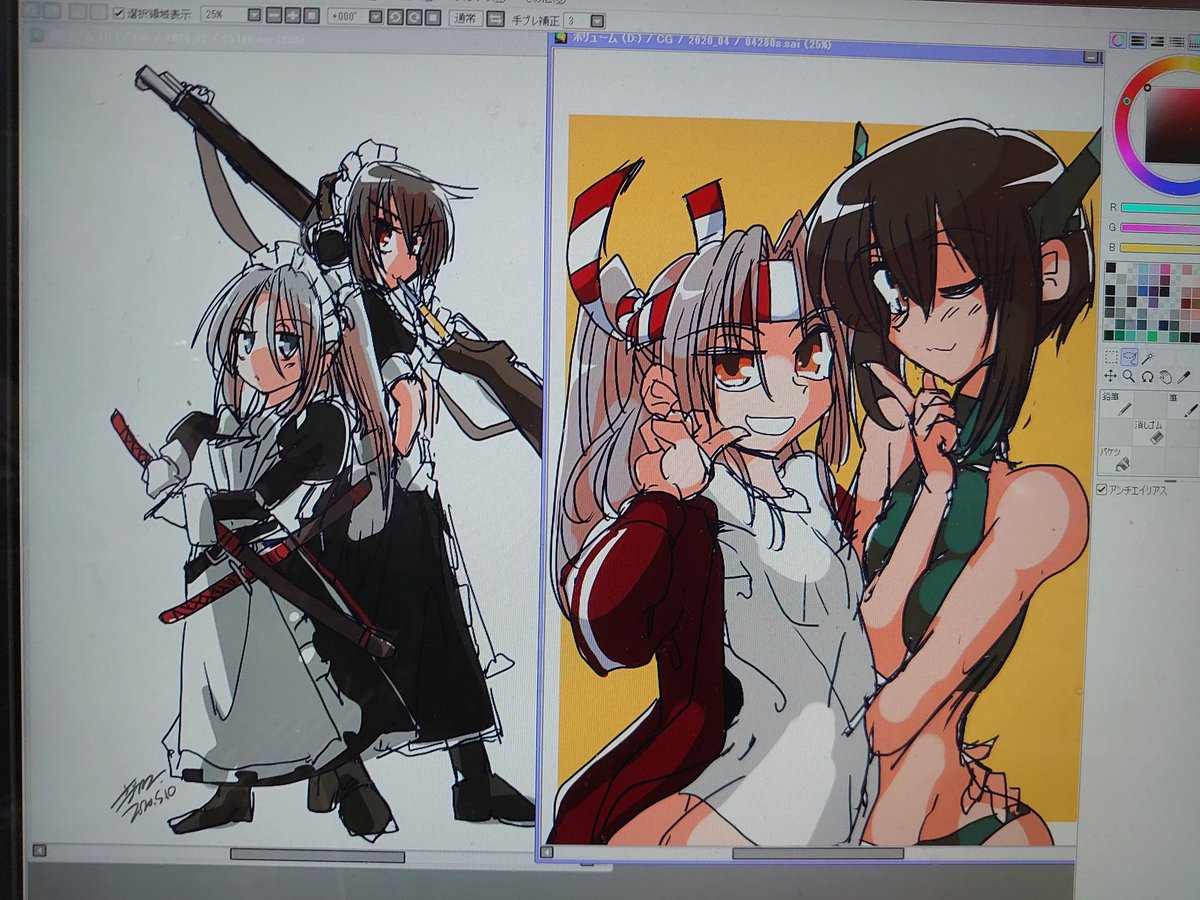The height and width of the screenshot is (900, 1200).
Task: Adjust the R red color slider
Action: click(1160, 208)
